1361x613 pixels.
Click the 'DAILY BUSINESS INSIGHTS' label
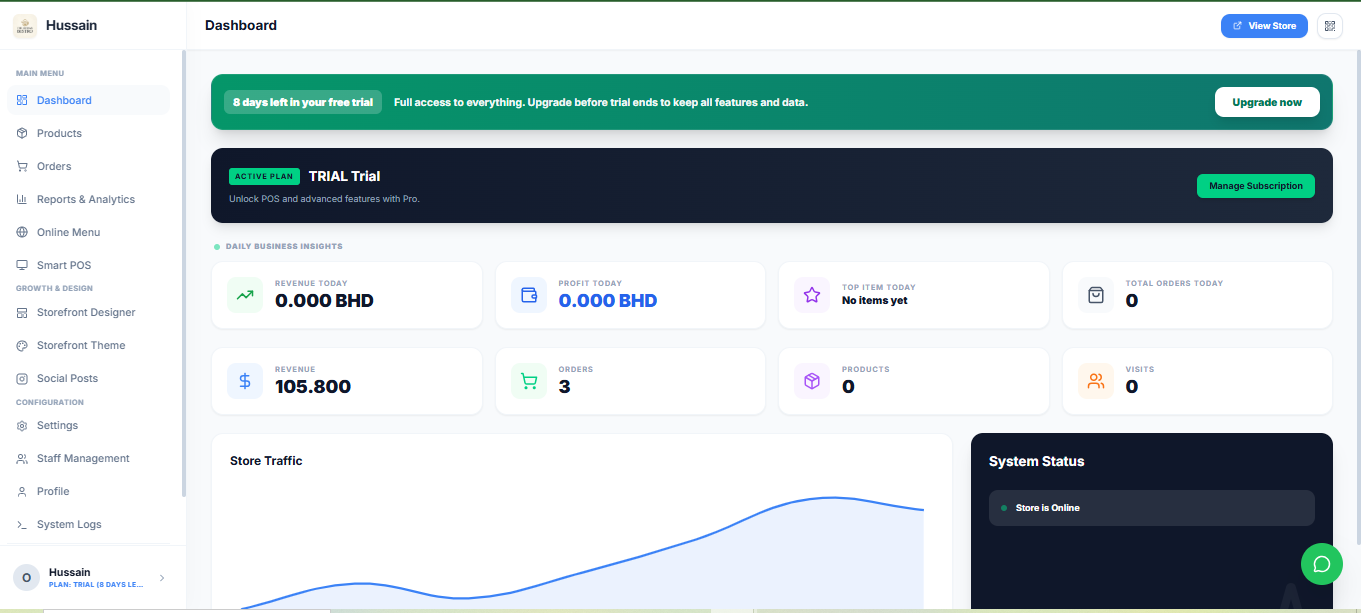[x=284, y=246]
